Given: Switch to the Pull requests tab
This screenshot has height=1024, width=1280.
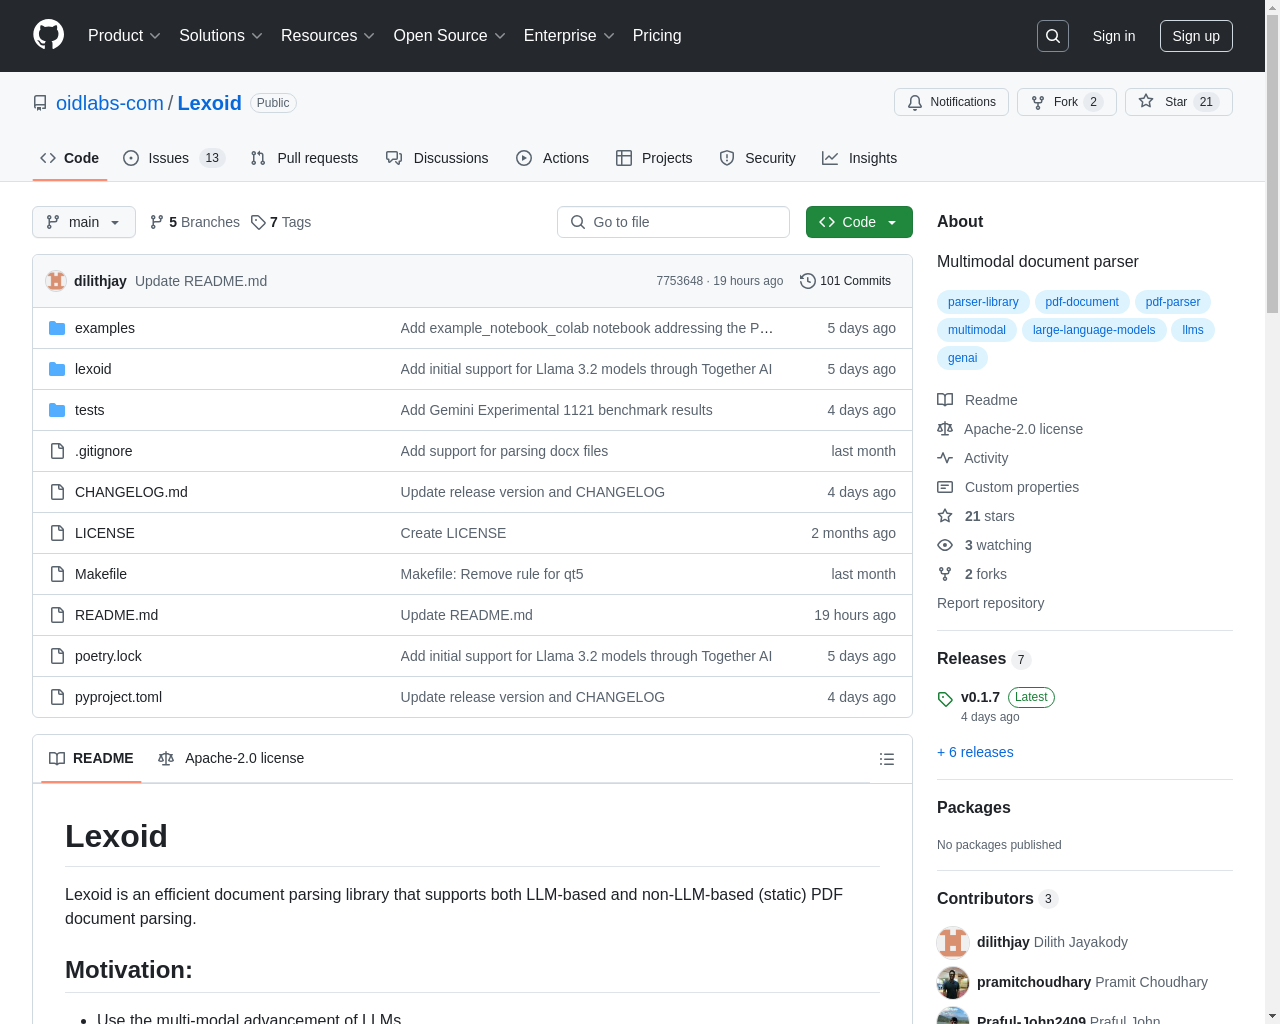Looking at the screenshot, I should (x=304, y=158).
